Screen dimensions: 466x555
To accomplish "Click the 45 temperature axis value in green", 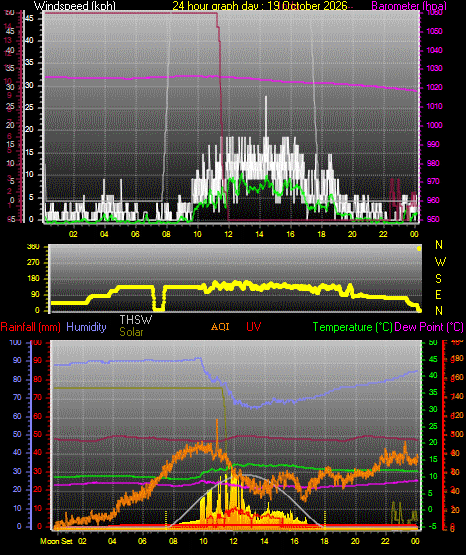I will [433, 359].
